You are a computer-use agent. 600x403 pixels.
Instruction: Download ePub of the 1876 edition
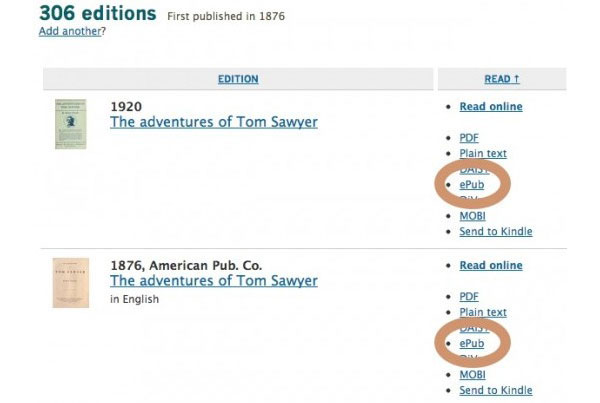coord(472,344)
